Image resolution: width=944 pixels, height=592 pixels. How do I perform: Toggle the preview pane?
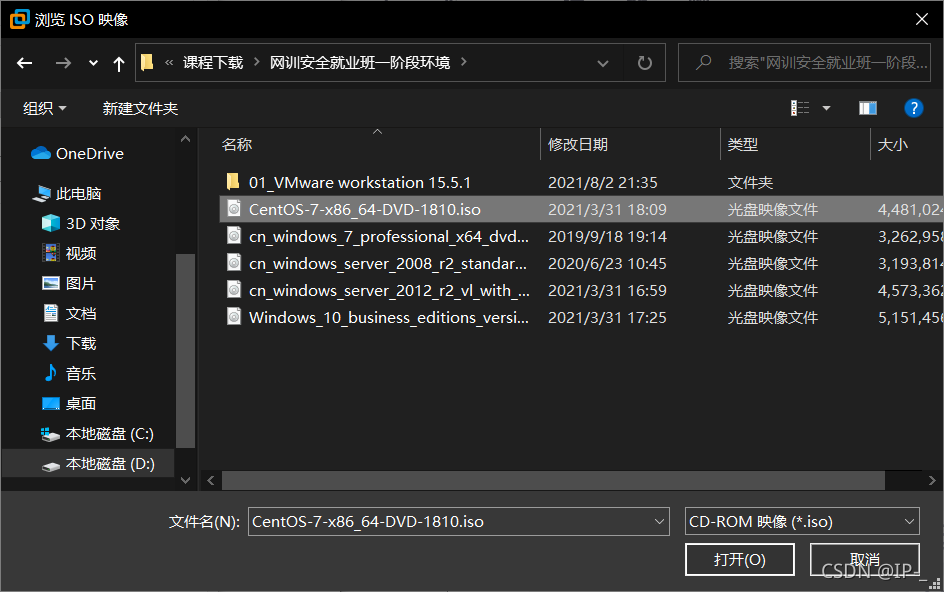pyautogui.click(x=868, y=108)
